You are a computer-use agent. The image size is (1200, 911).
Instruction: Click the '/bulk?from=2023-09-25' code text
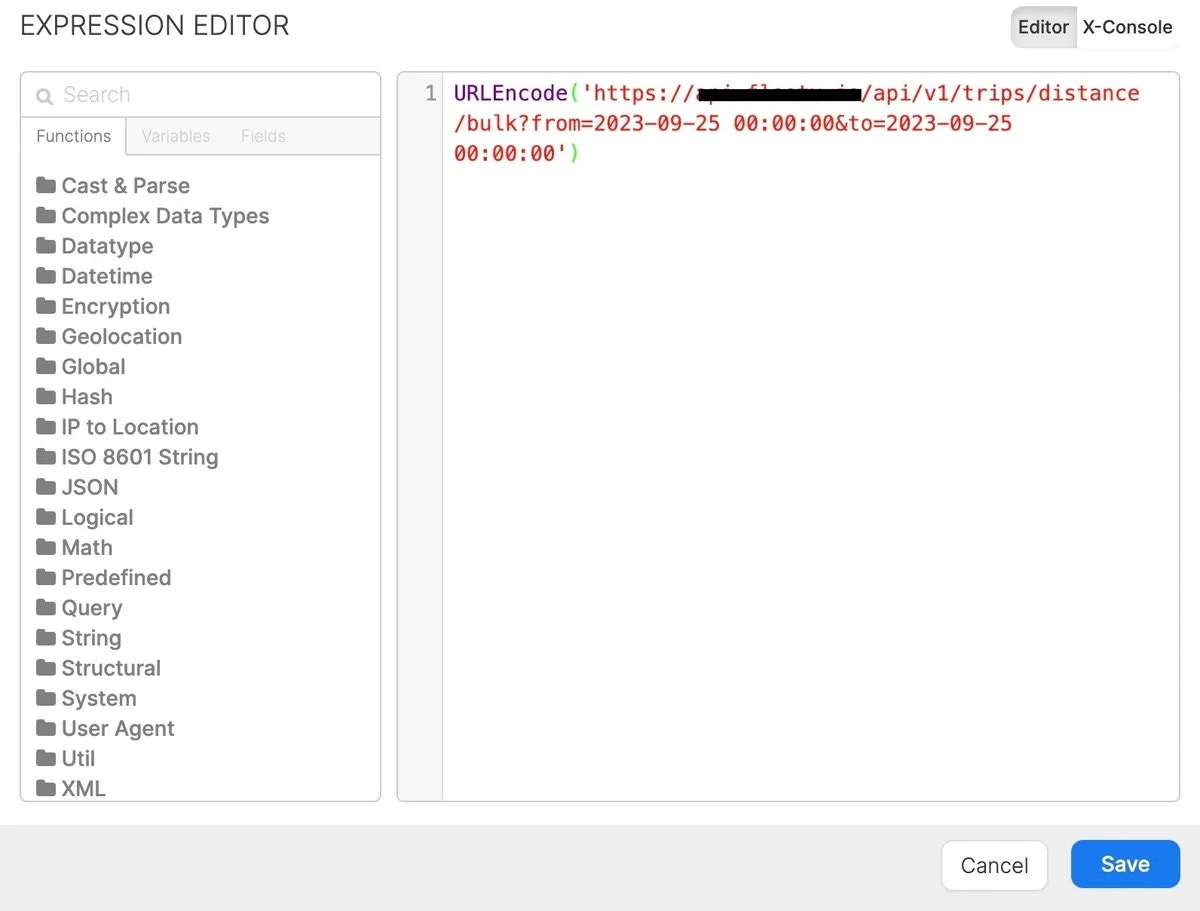click(586, 124)
